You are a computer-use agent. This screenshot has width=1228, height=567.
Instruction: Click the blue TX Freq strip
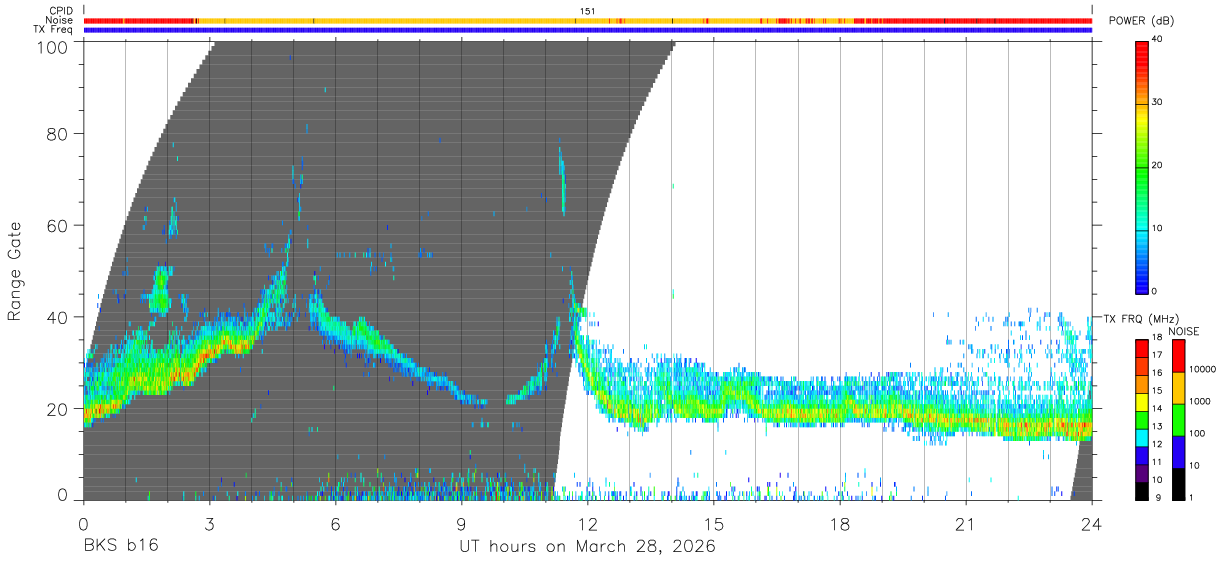click(587, 30)
